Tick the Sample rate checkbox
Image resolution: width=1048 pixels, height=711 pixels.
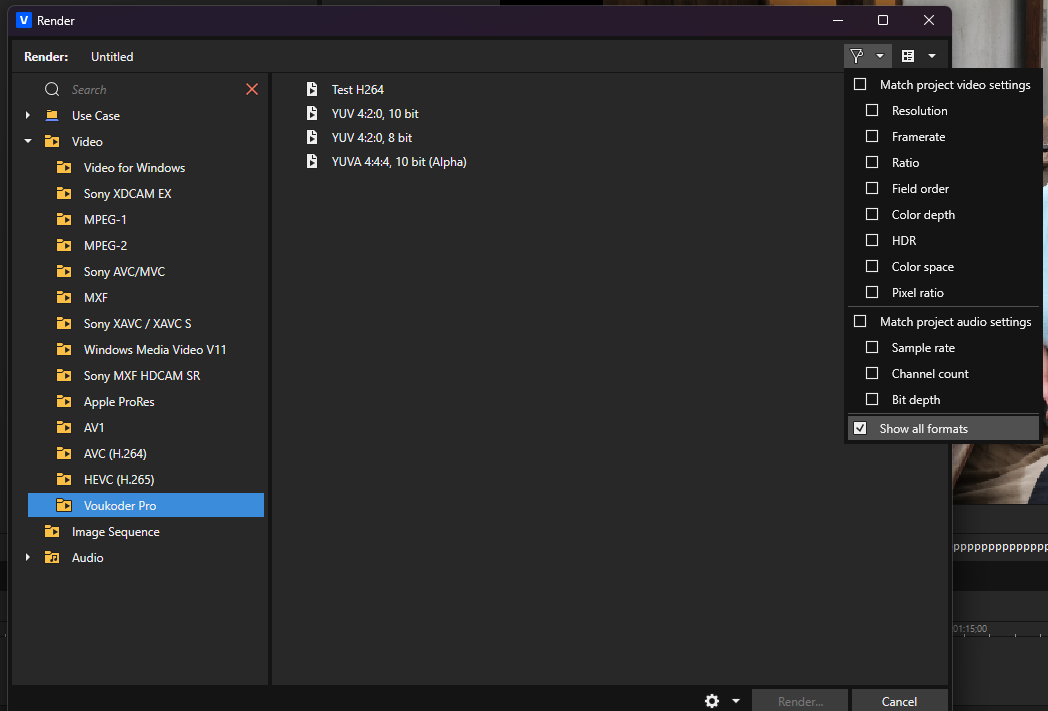pyautogui.click(x=872, y=347)
